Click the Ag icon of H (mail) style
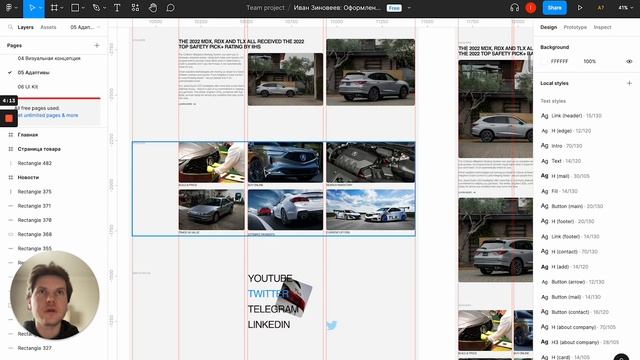 pos(544,176)
